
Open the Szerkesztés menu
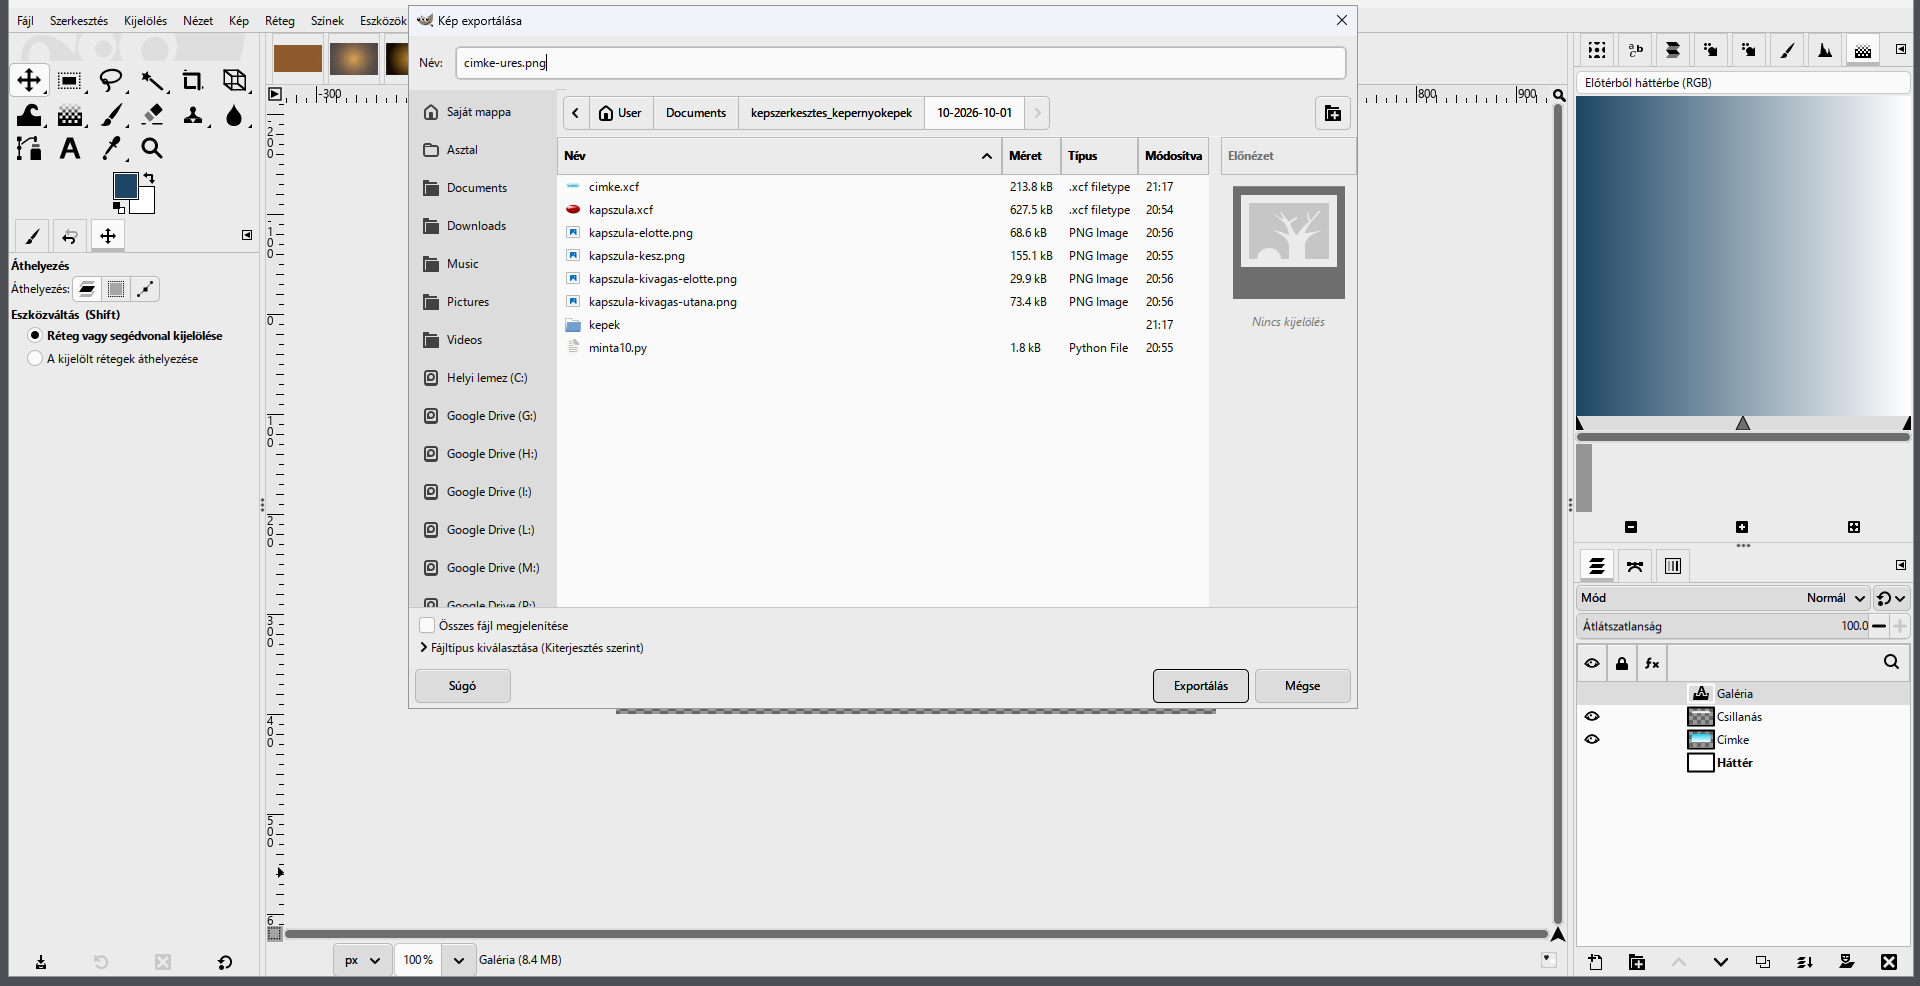click(x=79, y=21)
